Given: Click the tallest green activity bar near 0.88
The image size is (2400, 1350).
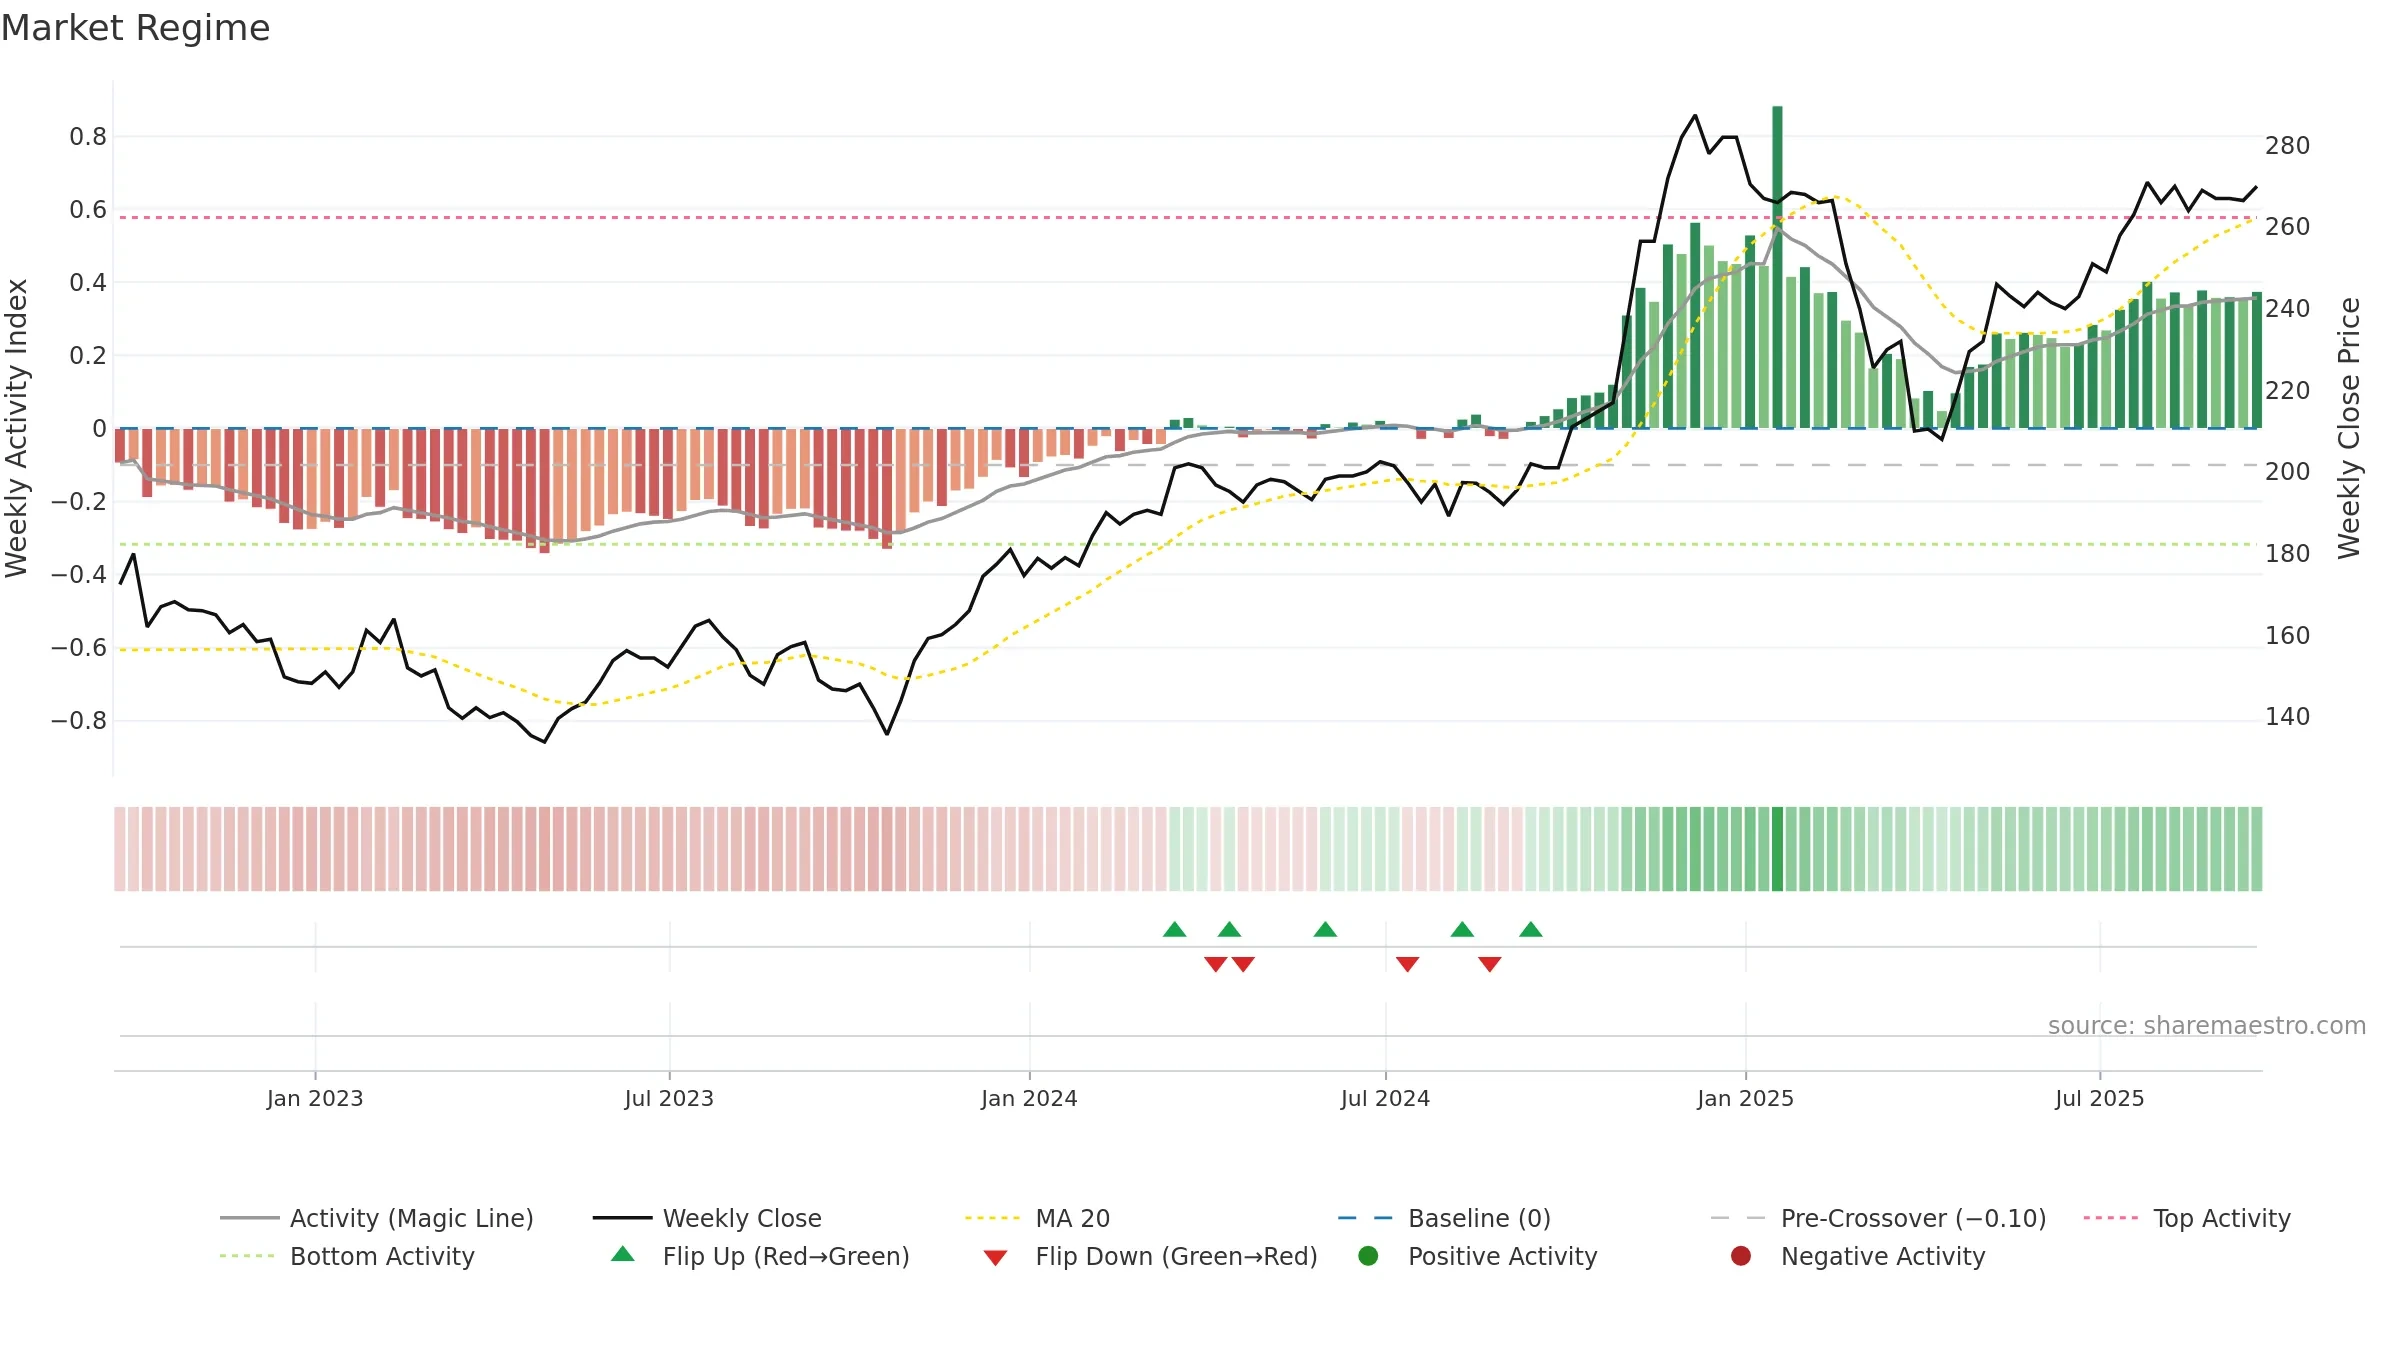Looking at the screenshot, I should pos(1777,267).
